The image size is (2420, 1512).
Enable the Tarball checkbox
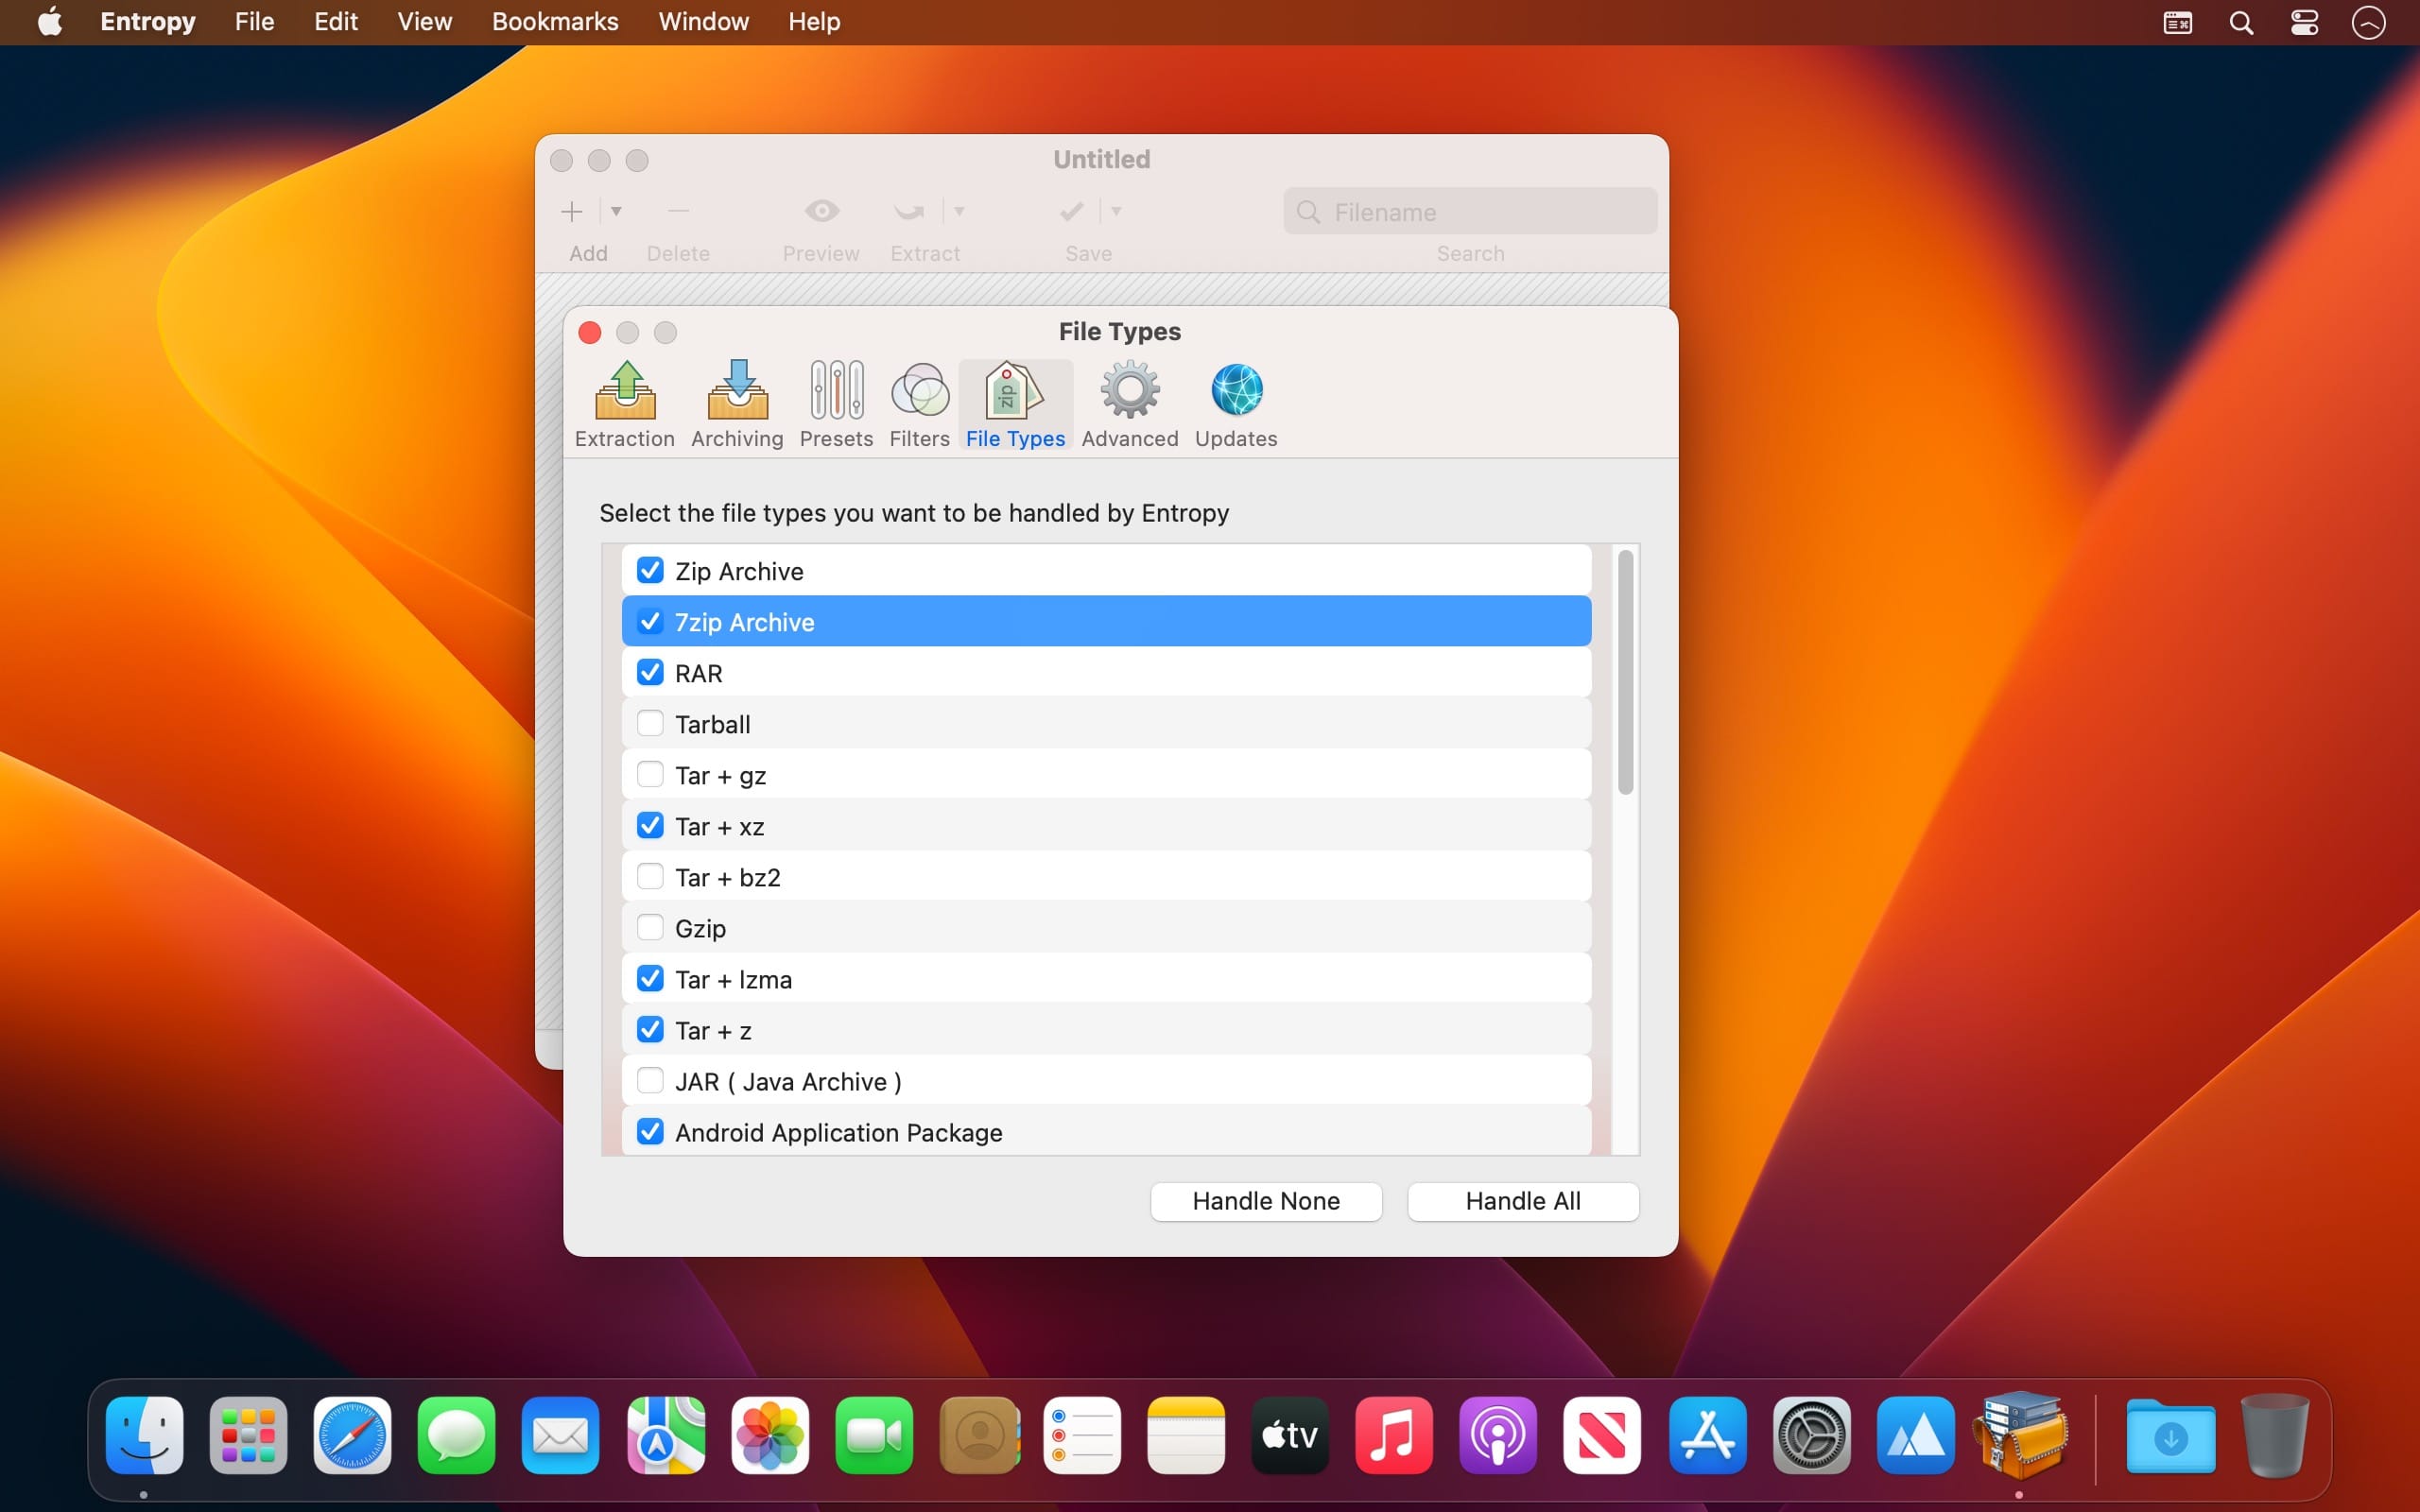tap(650, 723)
